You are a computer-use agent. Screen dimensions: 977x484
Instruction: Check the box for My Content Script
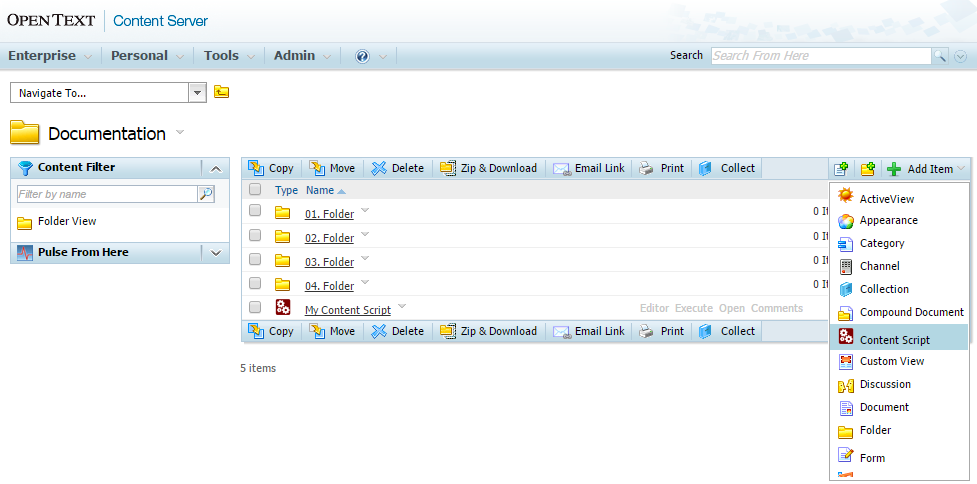pyautogui.click(x=255, y=307)
